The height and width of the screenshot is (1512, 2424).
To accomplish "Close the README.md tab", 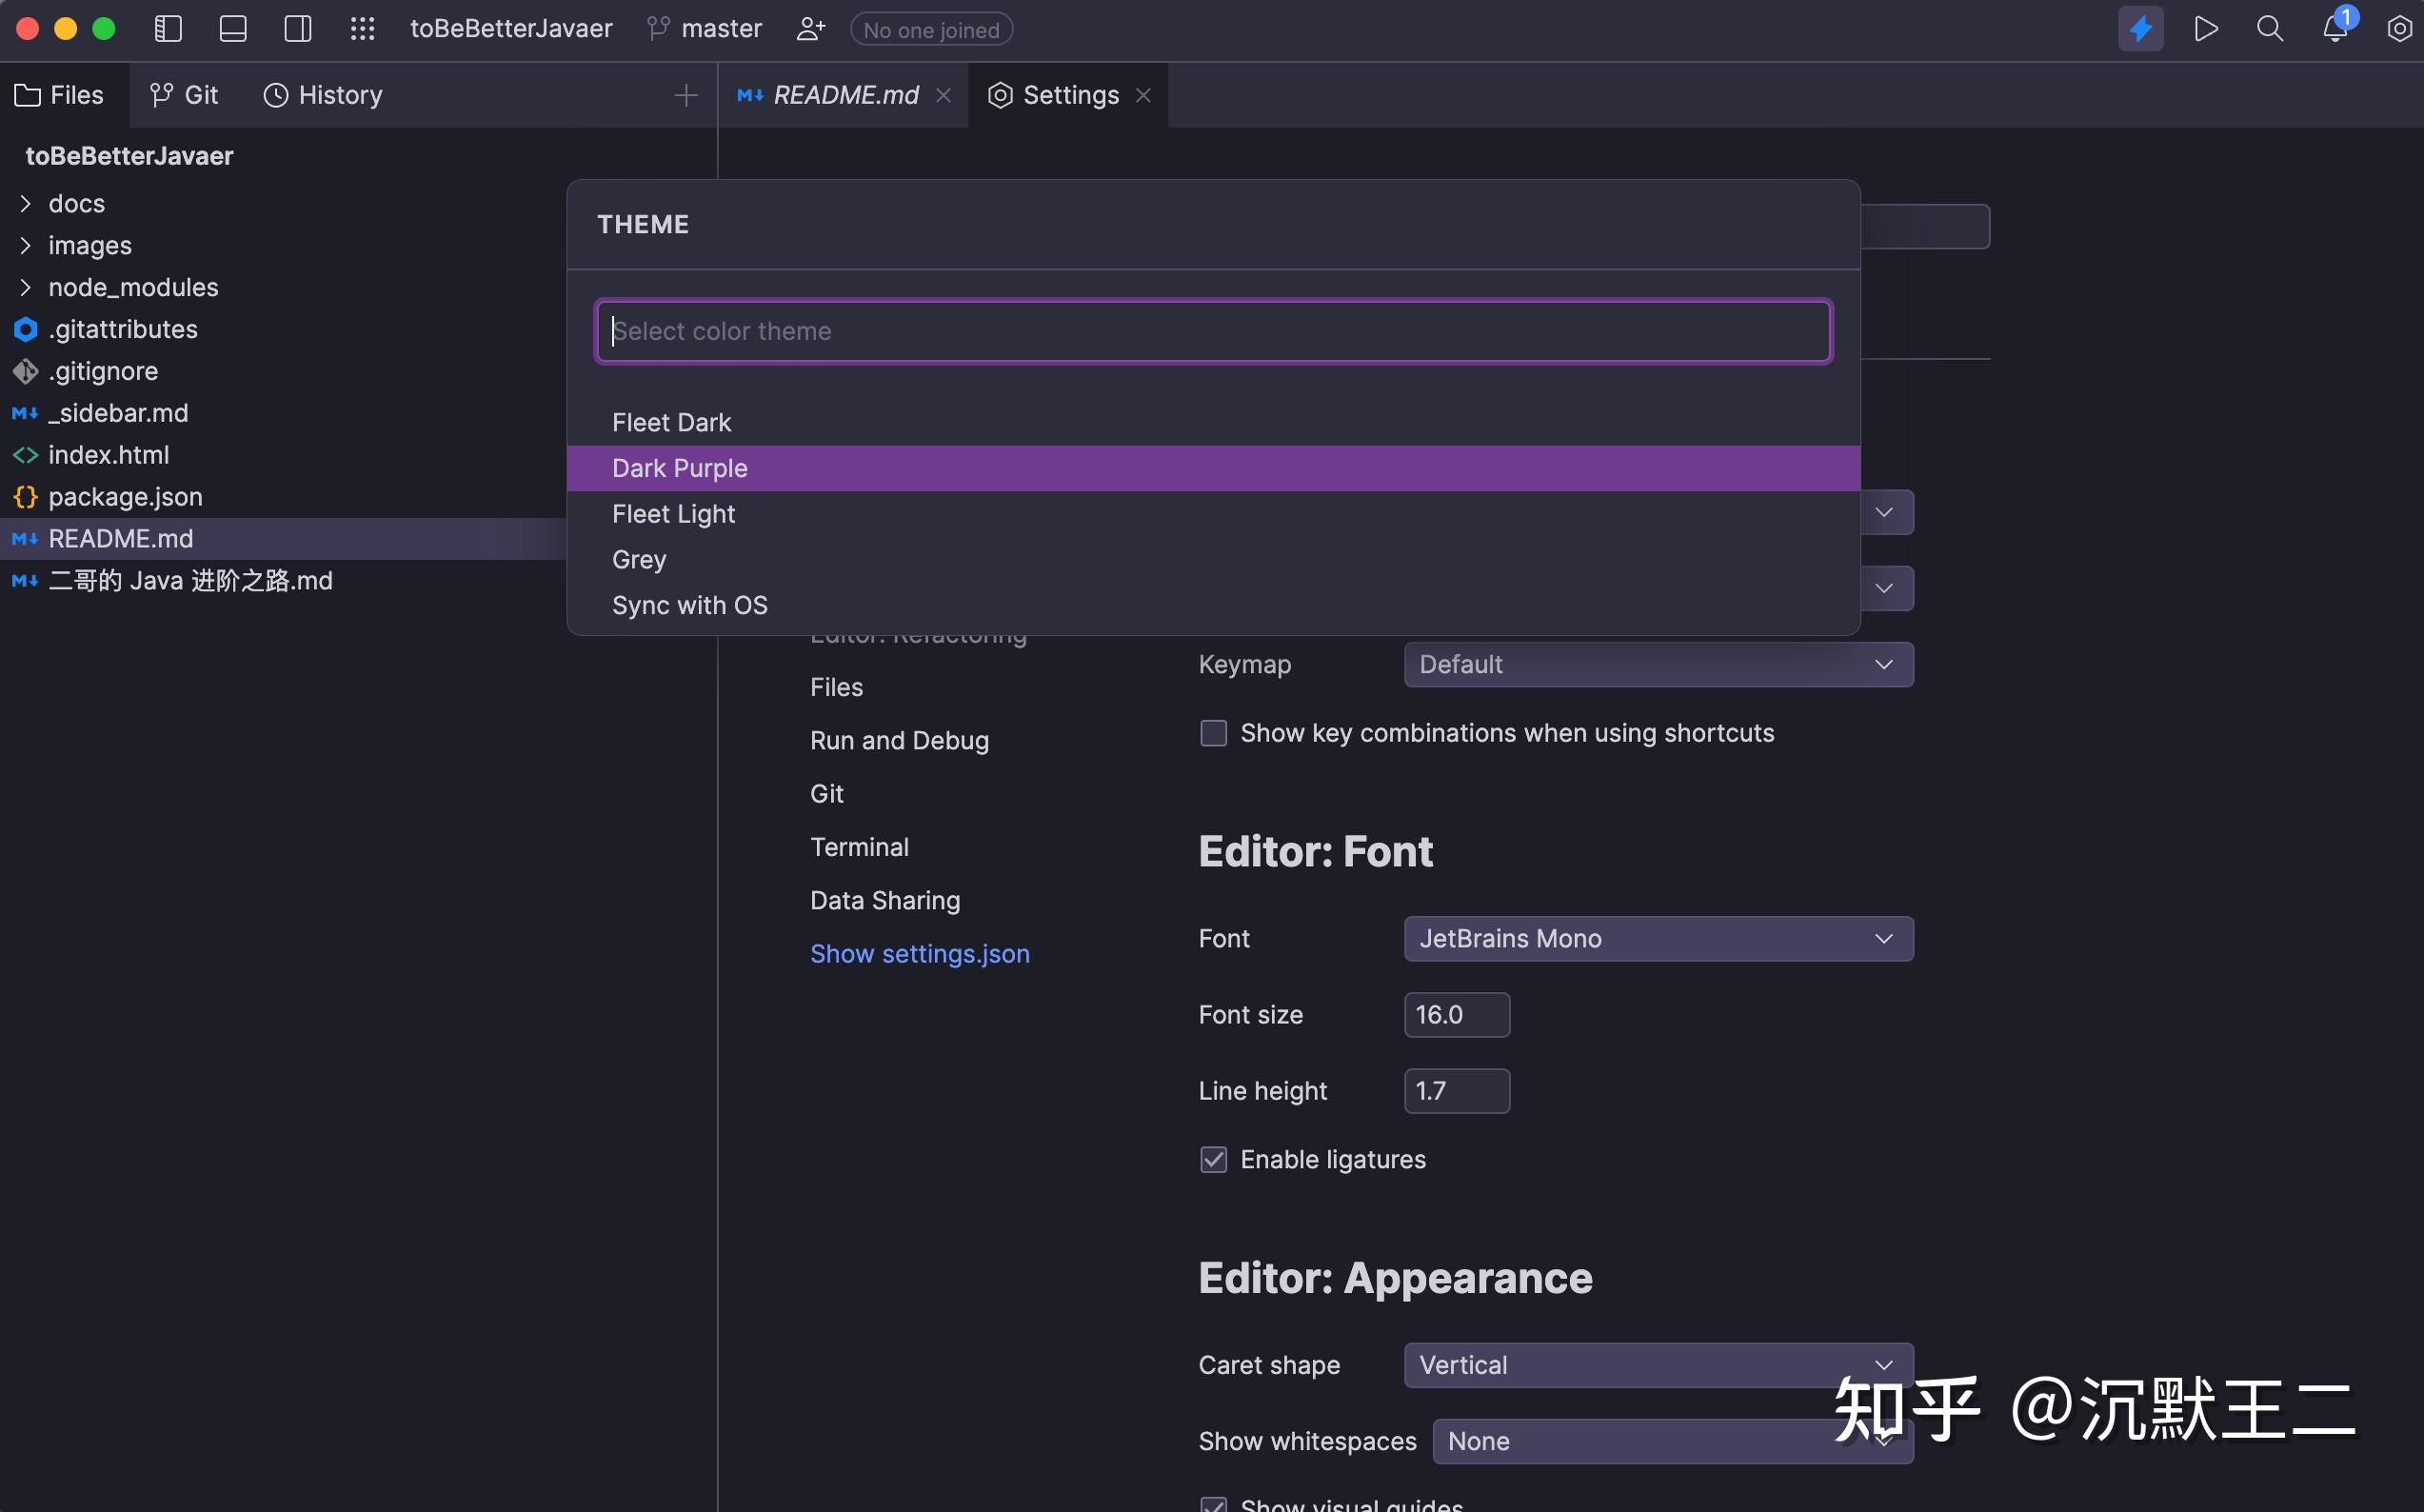I will tap(943, 95).
